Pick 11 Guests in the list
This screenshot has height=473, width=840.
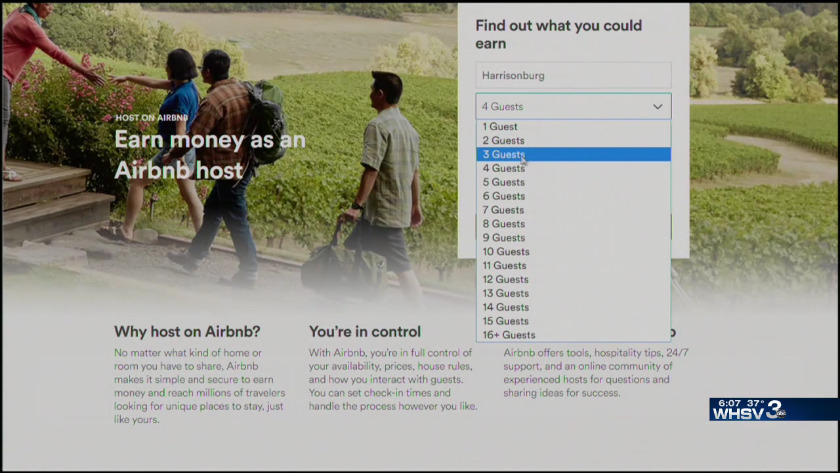pos(505,266)
